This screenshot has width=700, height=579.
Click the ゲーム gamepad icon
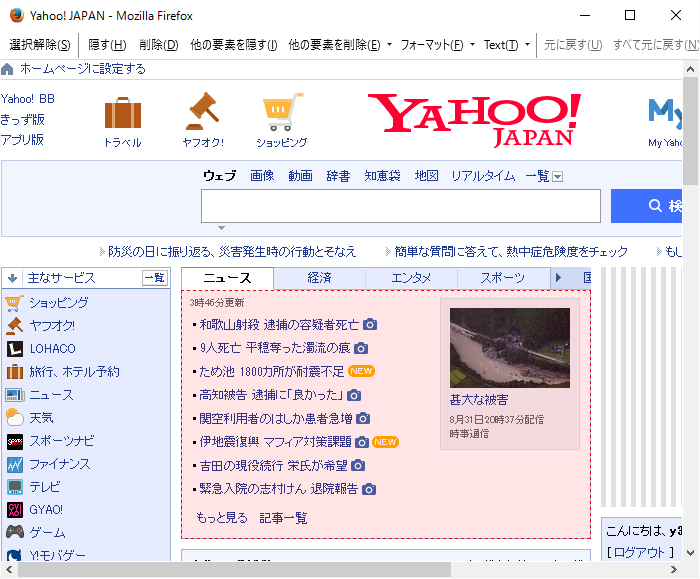[15, 532]
